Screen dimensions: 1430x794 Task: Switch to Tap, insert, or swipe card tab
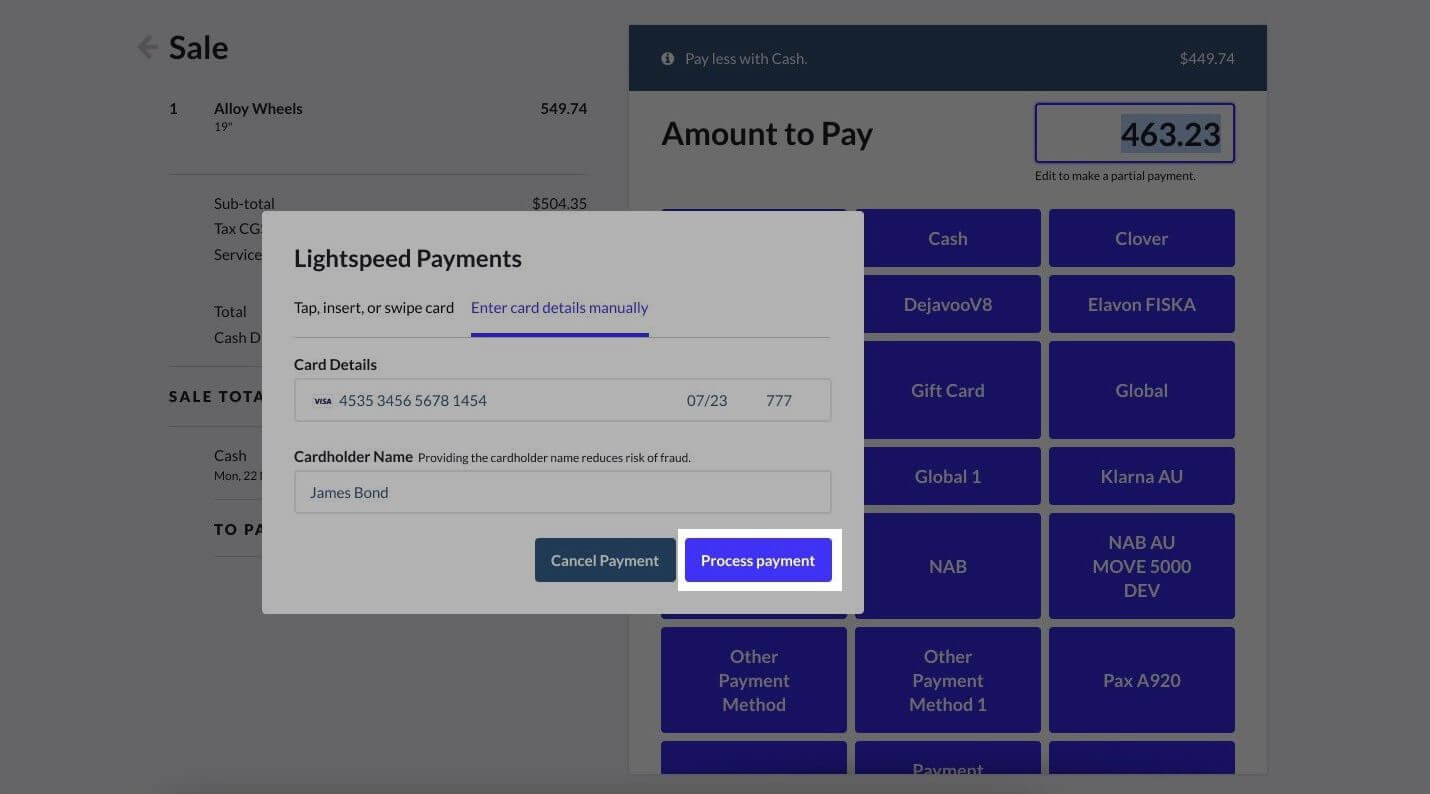(374, 308)
